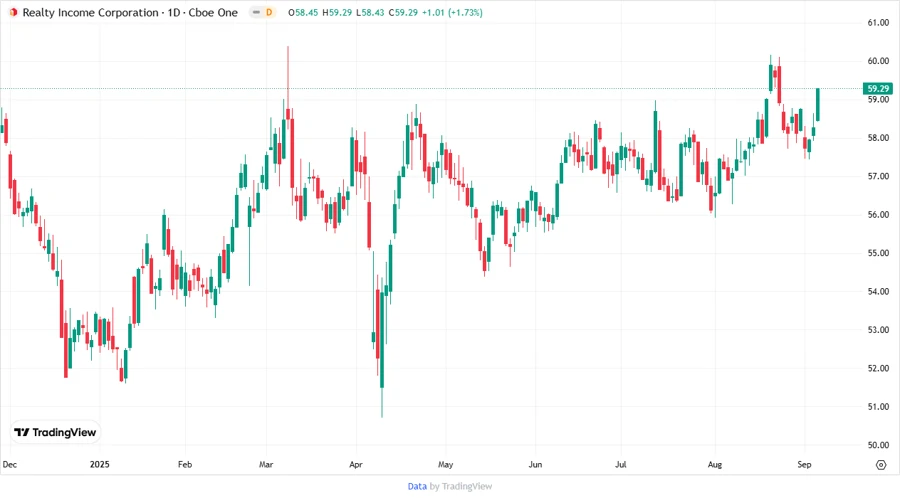Click the 60.00 price axis label

pyautogui.click(x=878, y=61)
